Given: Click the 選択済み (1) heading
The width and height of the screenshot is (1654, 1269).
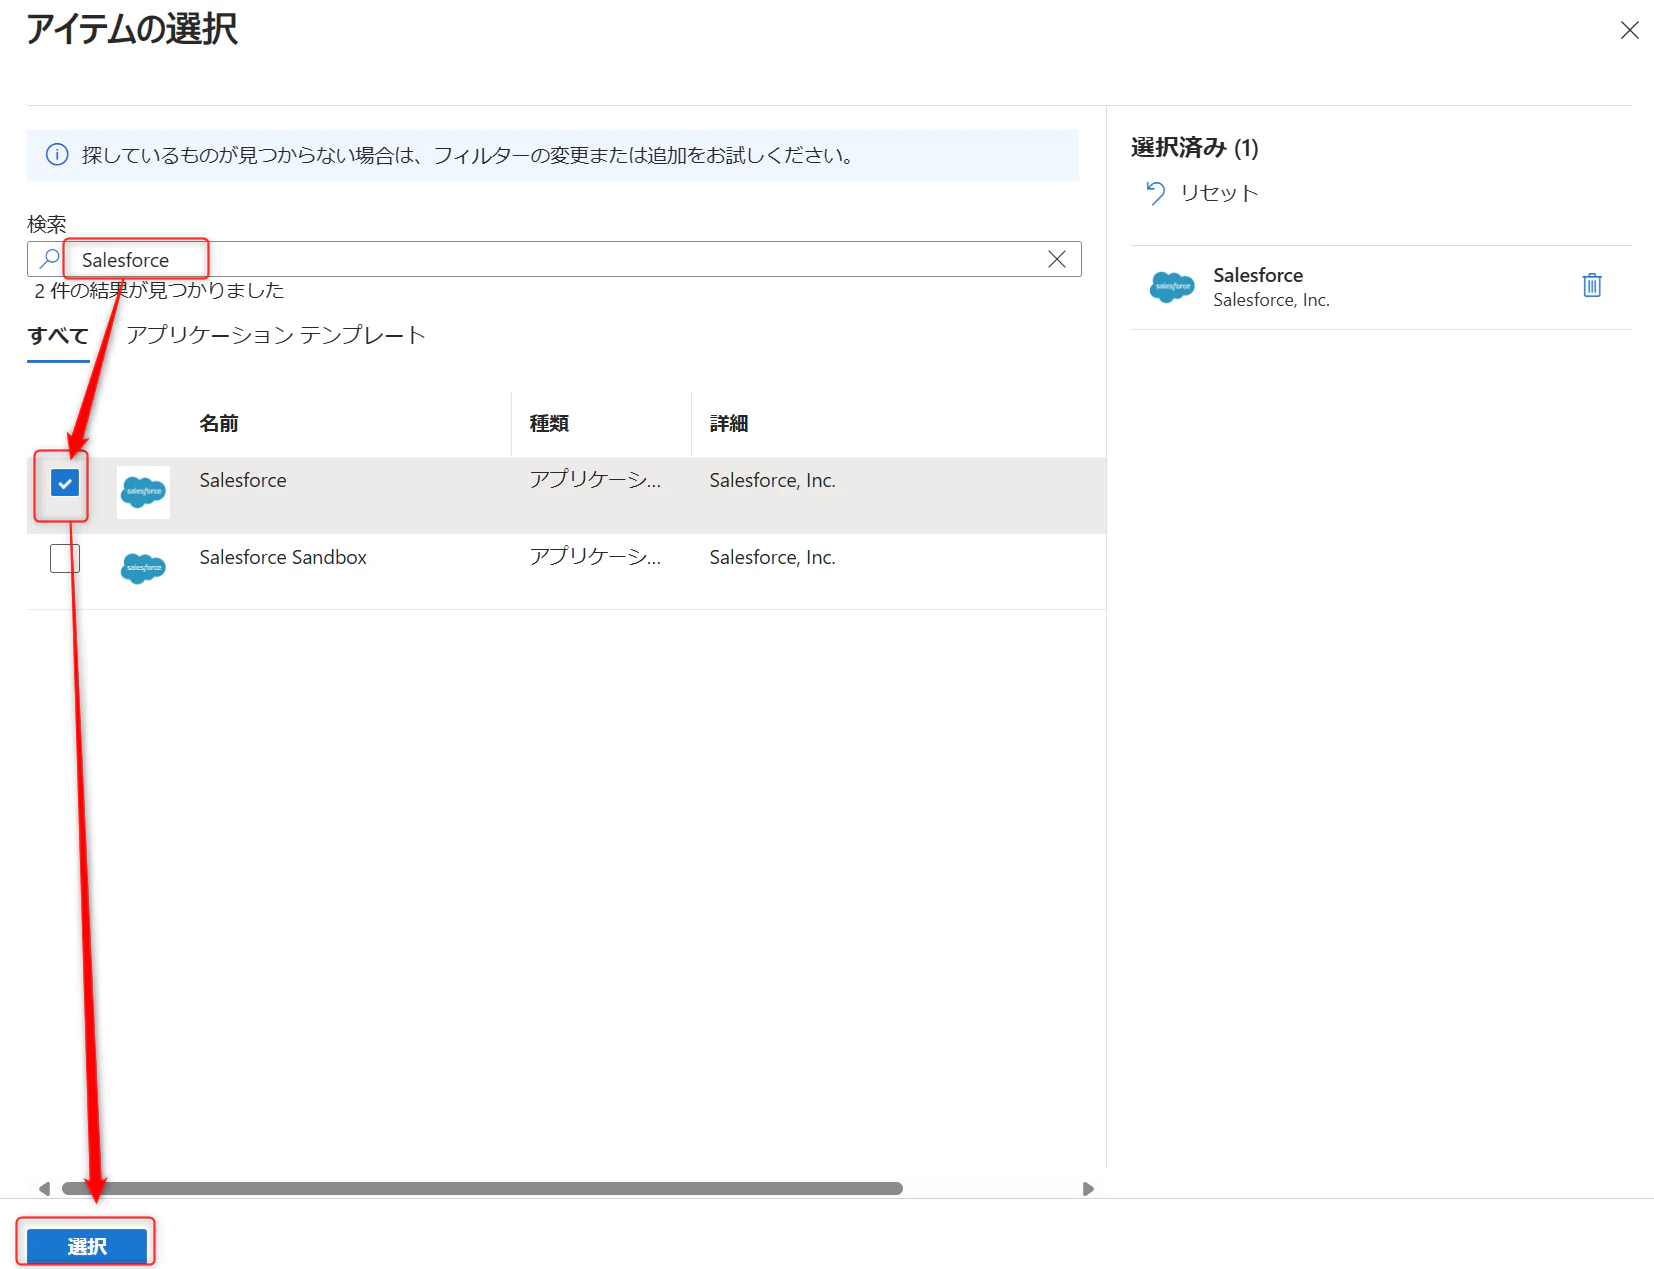Looking at the screenshot, I should coord(1194,148).
